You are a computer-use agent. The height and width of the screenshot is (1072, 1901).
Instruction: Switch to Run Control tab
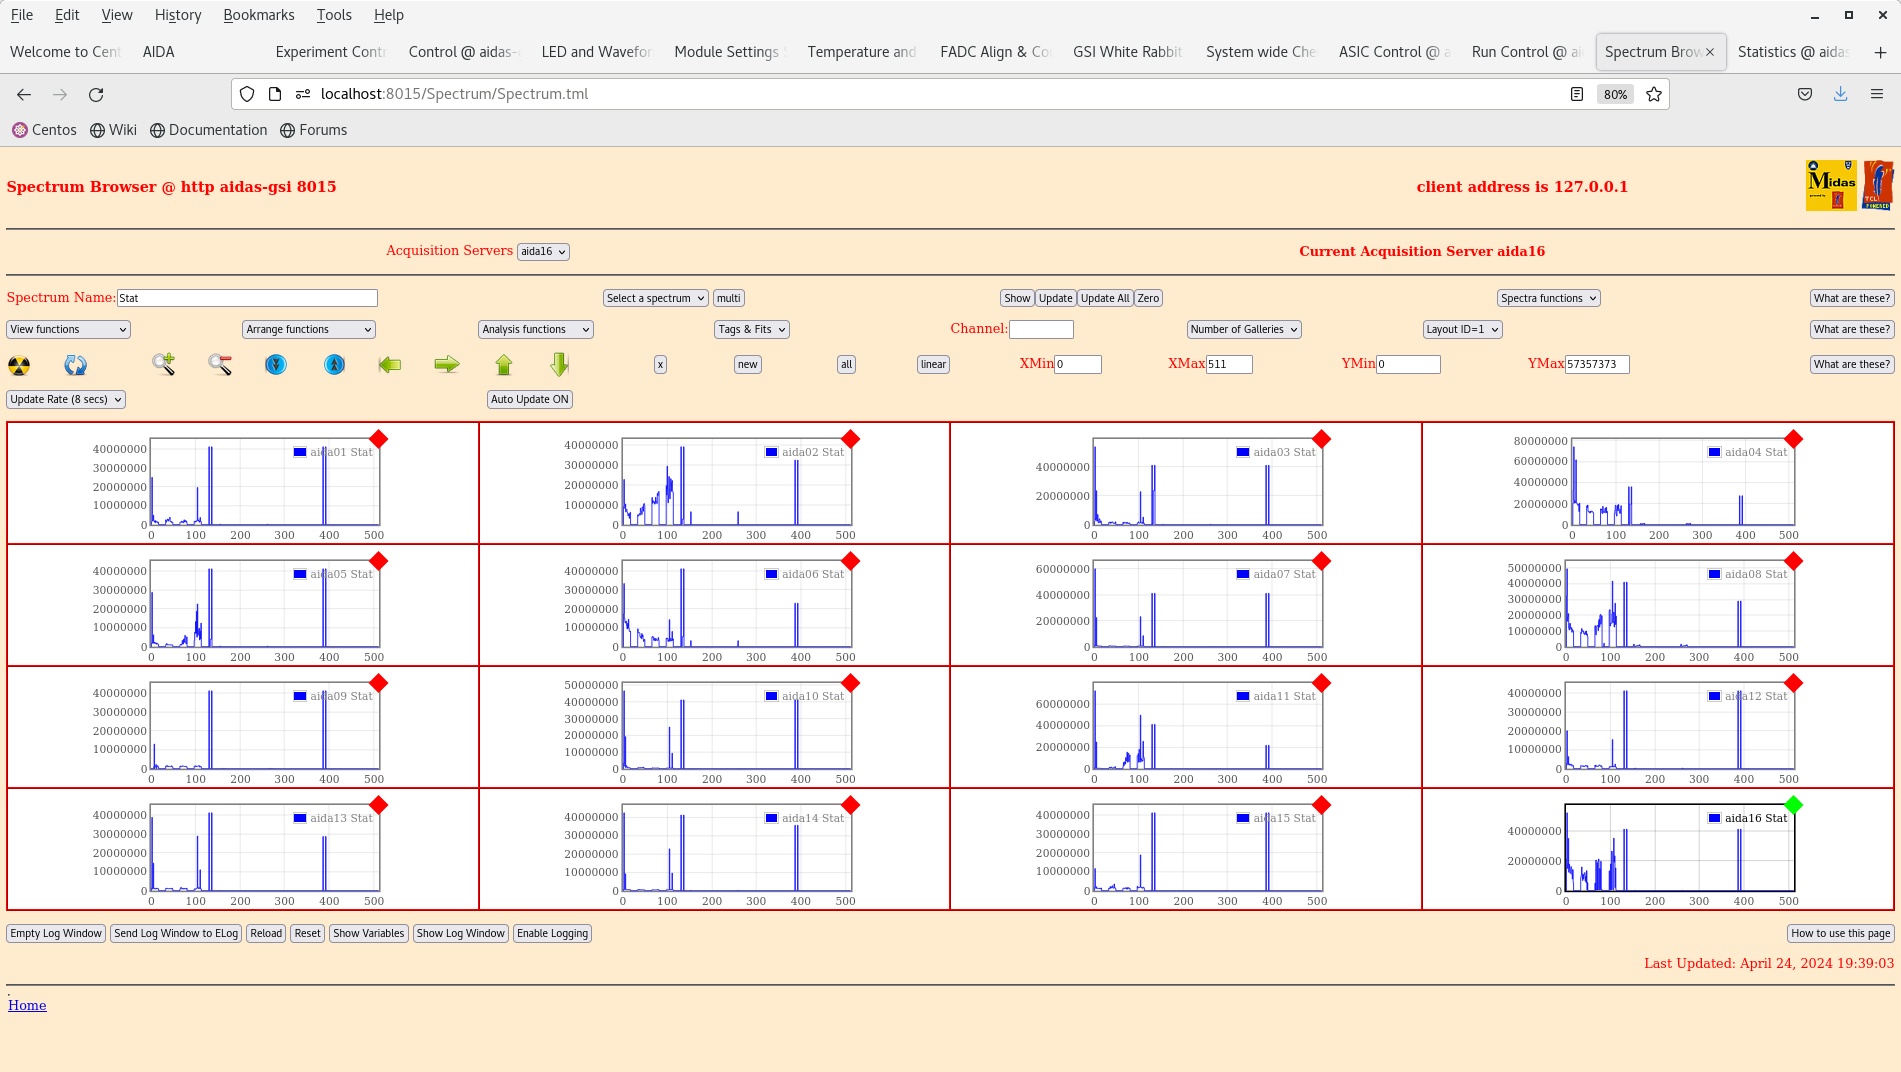[x=1526, y=52]
